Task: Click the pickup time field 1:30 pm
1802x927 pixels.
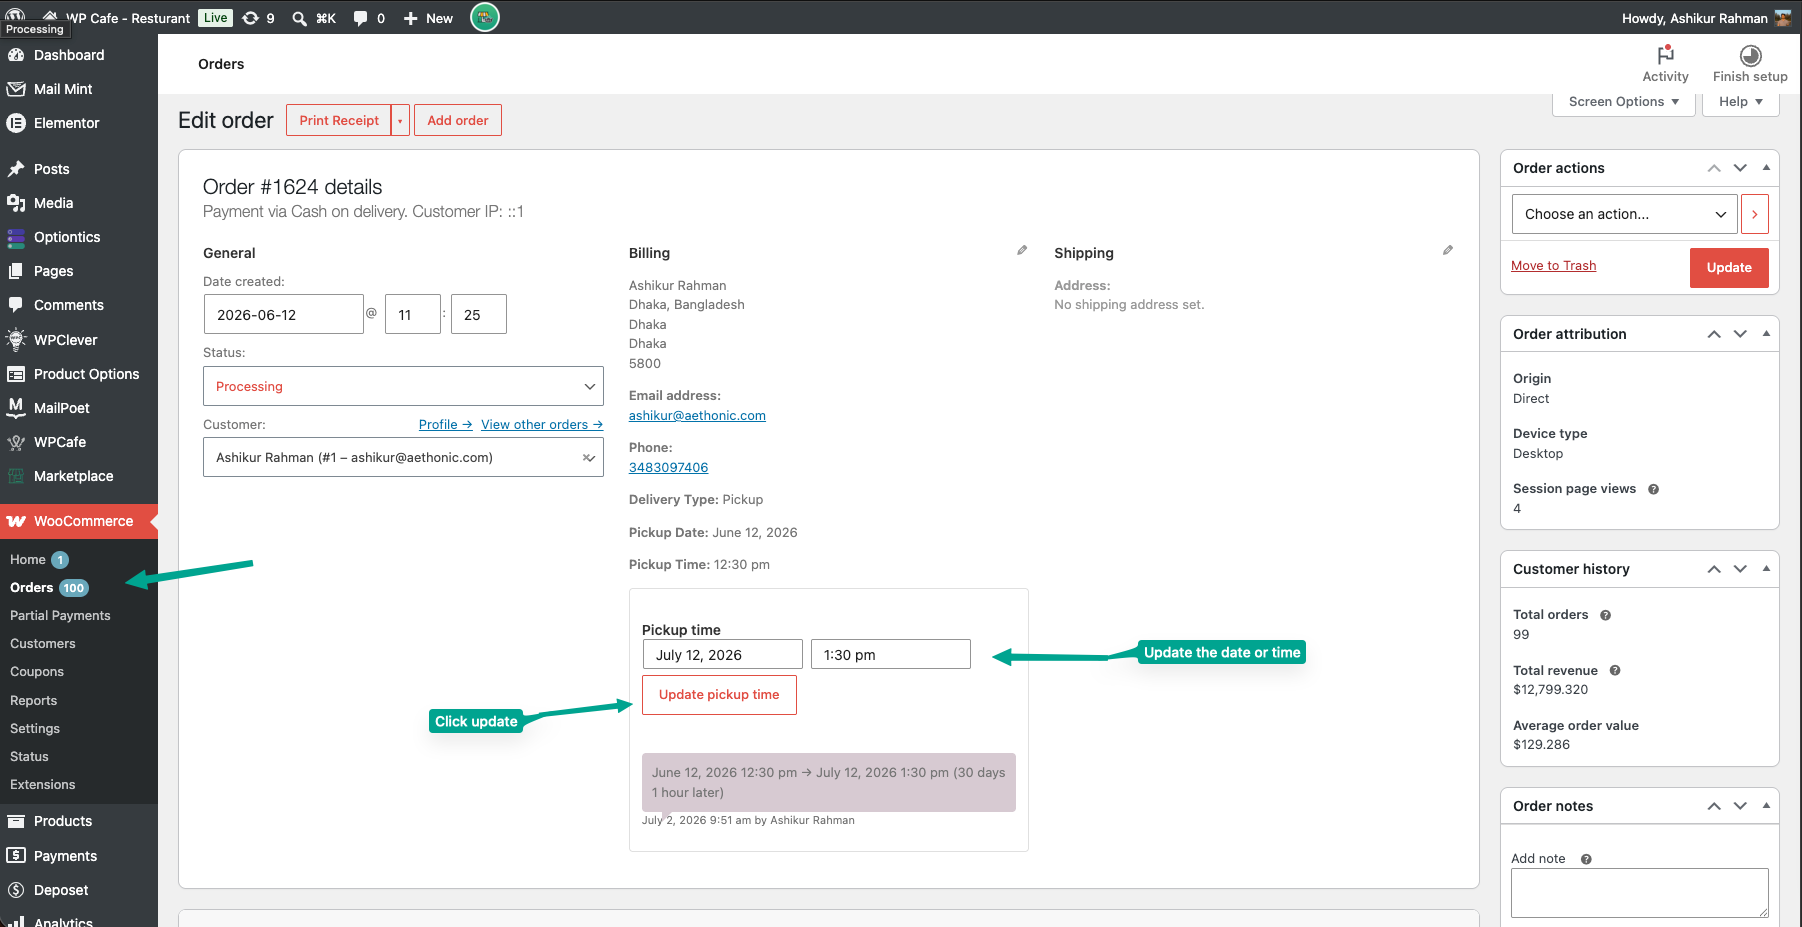Action: click(891, 655)
